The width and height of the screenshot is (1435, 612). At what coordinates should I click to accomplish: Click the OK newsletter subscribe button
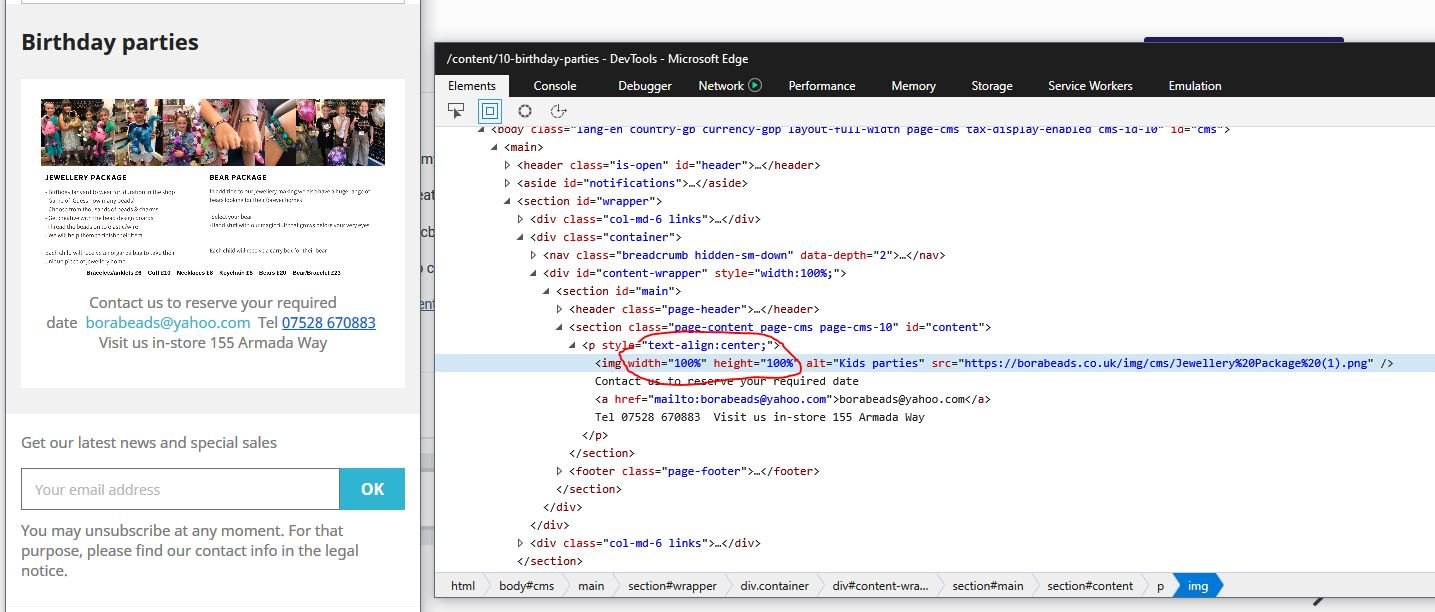click(x=373, y=489)
